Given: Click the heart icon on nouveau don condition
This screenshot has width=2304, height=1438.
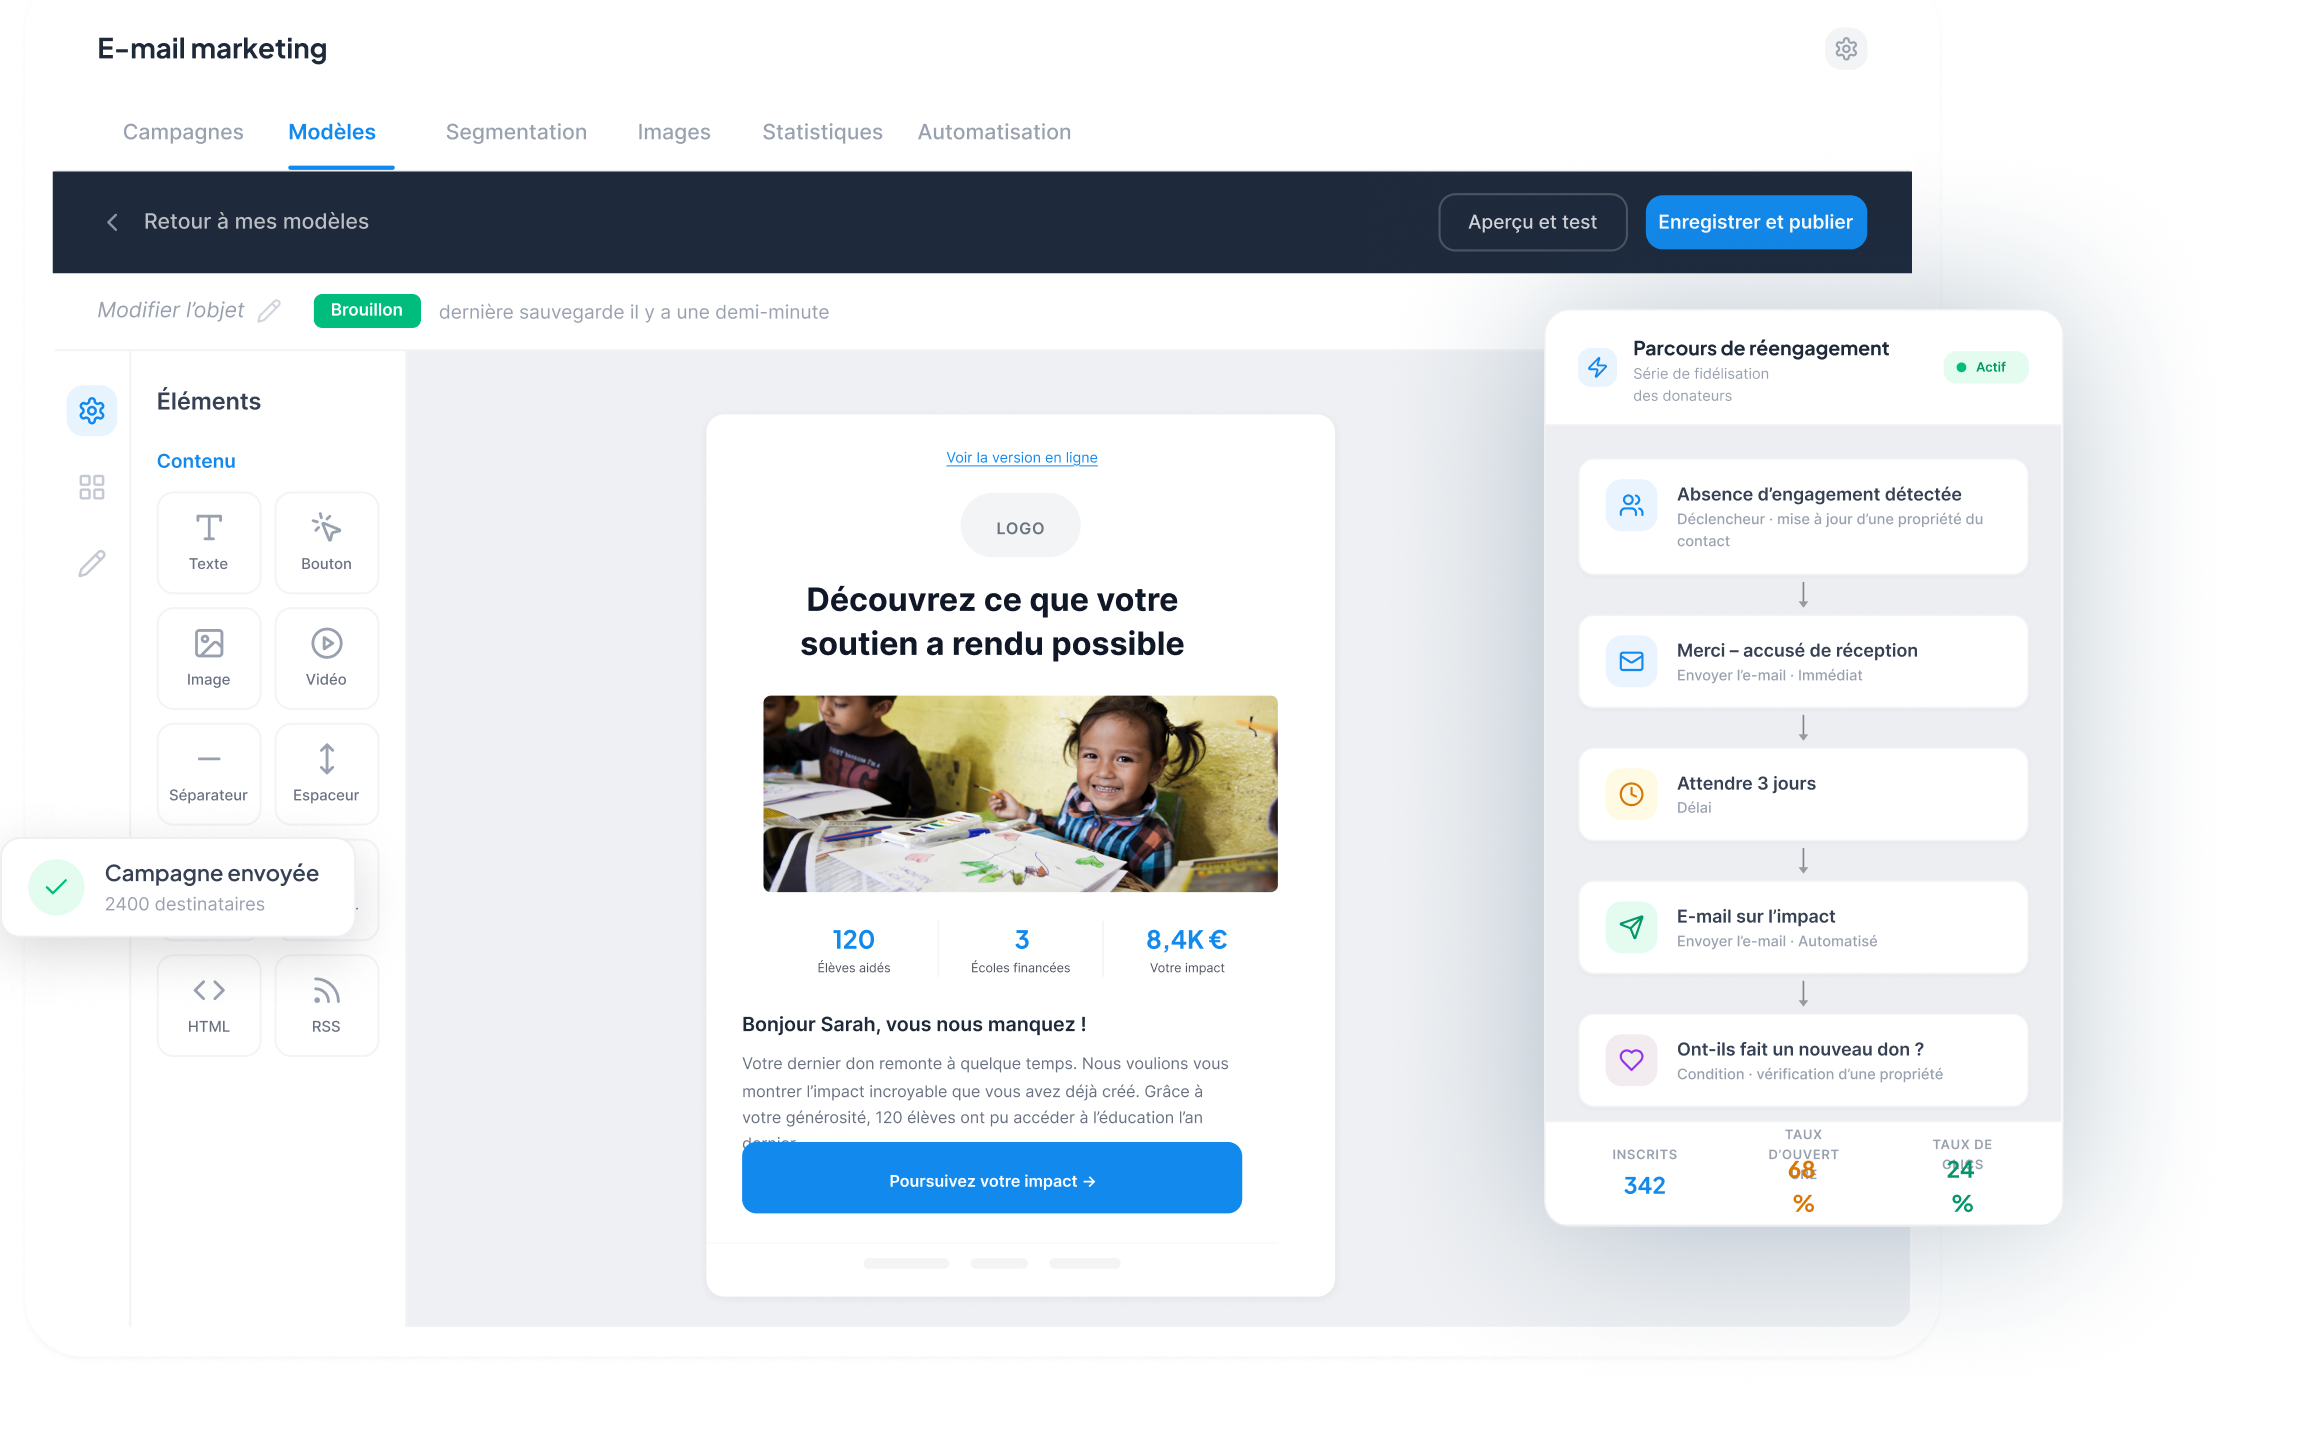Looking at the screenshot, I should (1631, 1060).
